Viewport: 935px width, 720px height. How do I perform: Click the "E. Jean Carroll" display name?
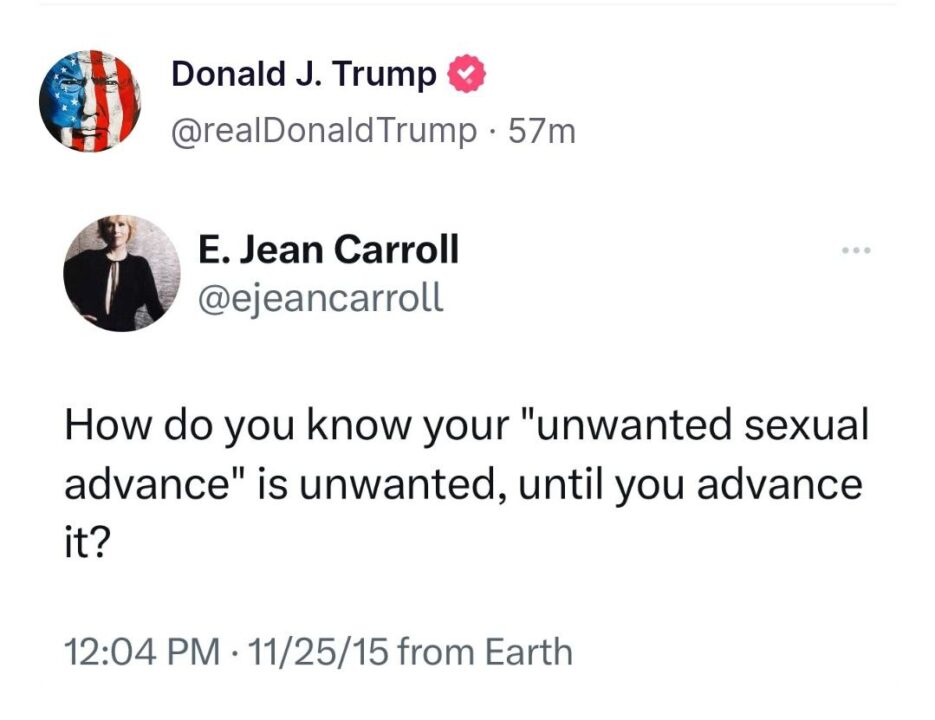(x=329, y=249)
